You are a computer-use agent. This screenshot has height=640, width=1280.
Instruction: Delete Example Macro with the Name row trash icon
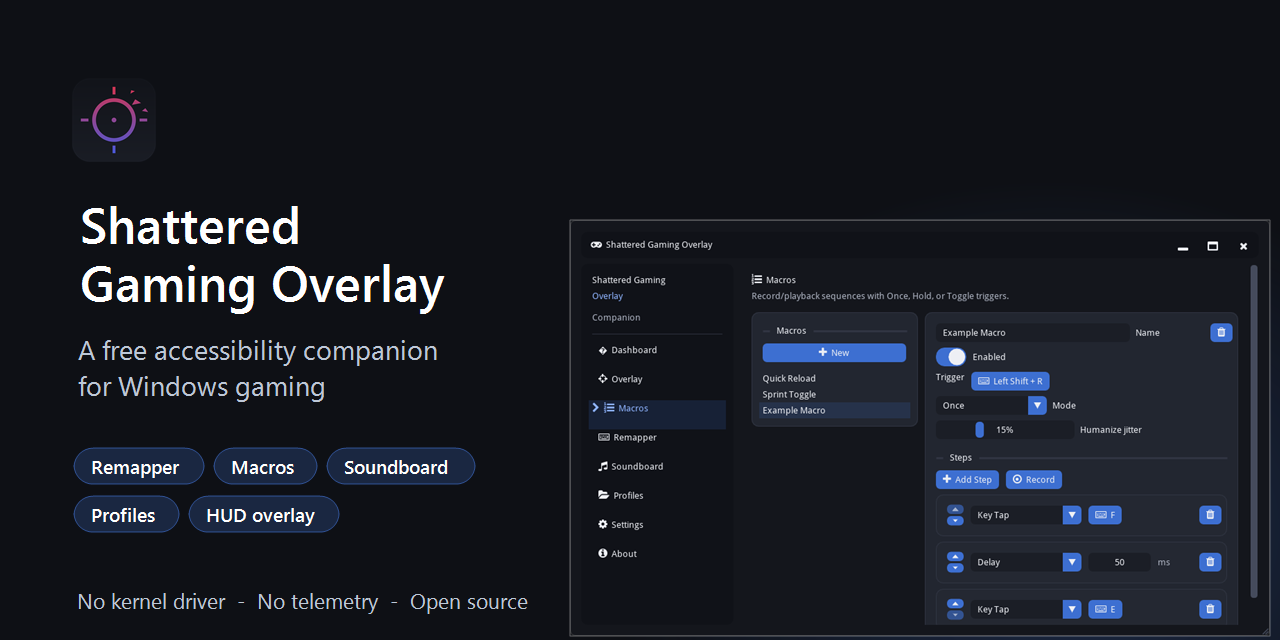pos(1221,332)
